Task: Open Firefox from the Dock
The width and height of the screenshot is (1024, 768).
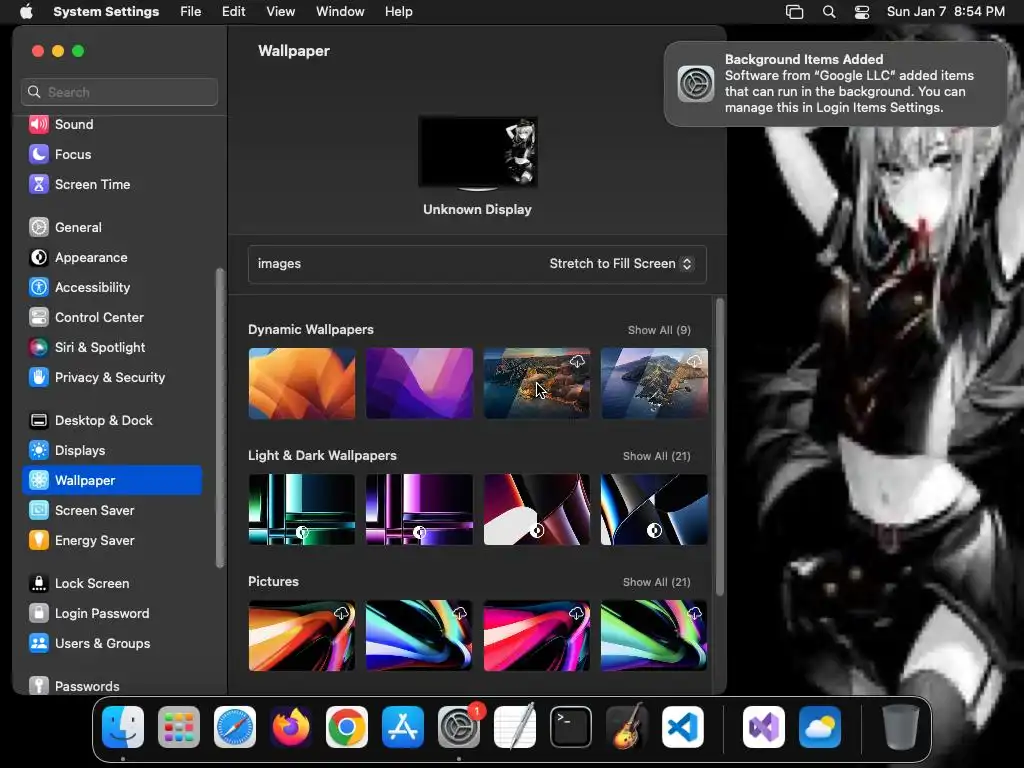Action: click(x=291, y=727)
